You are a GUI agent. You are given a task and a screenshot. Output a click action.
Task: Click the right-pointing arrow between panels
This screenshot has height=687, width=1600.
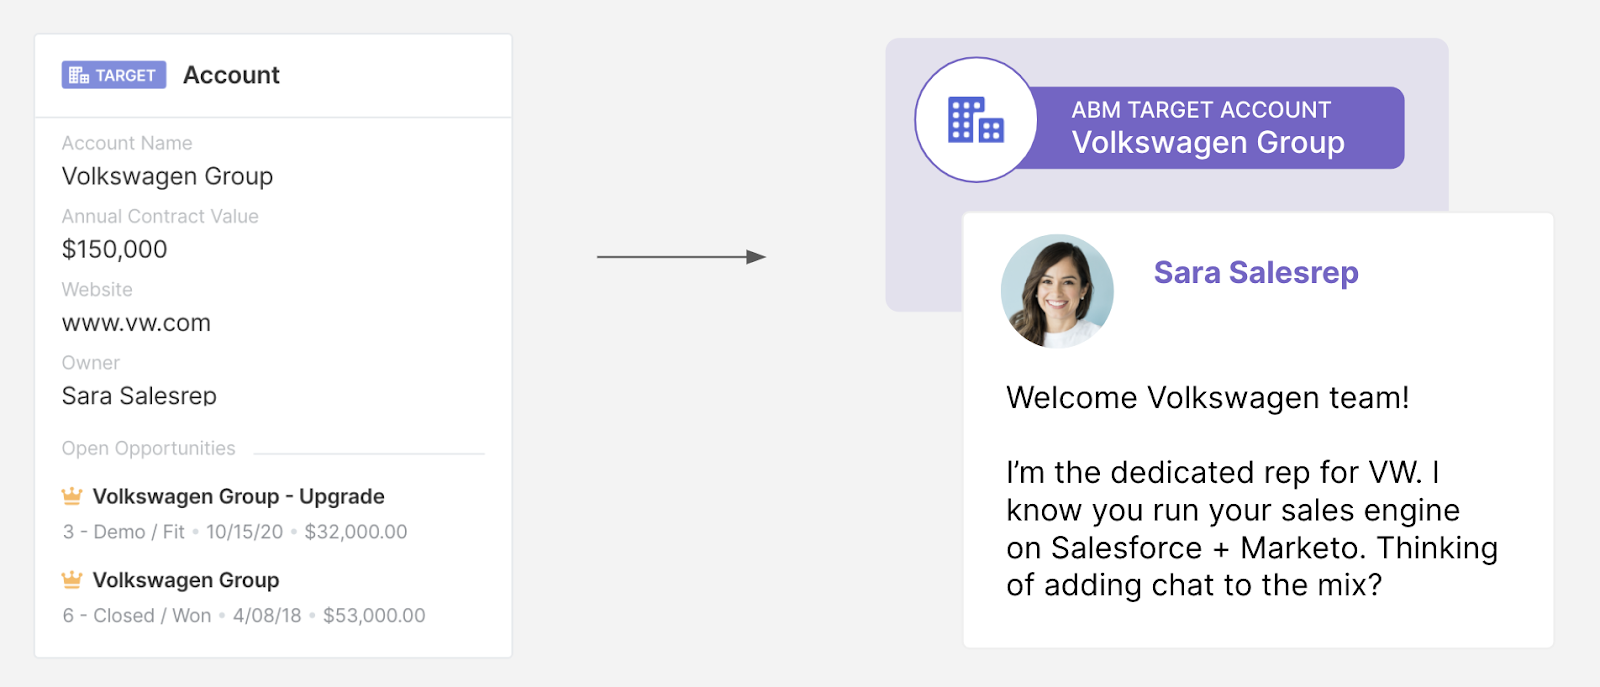point(681,257)
